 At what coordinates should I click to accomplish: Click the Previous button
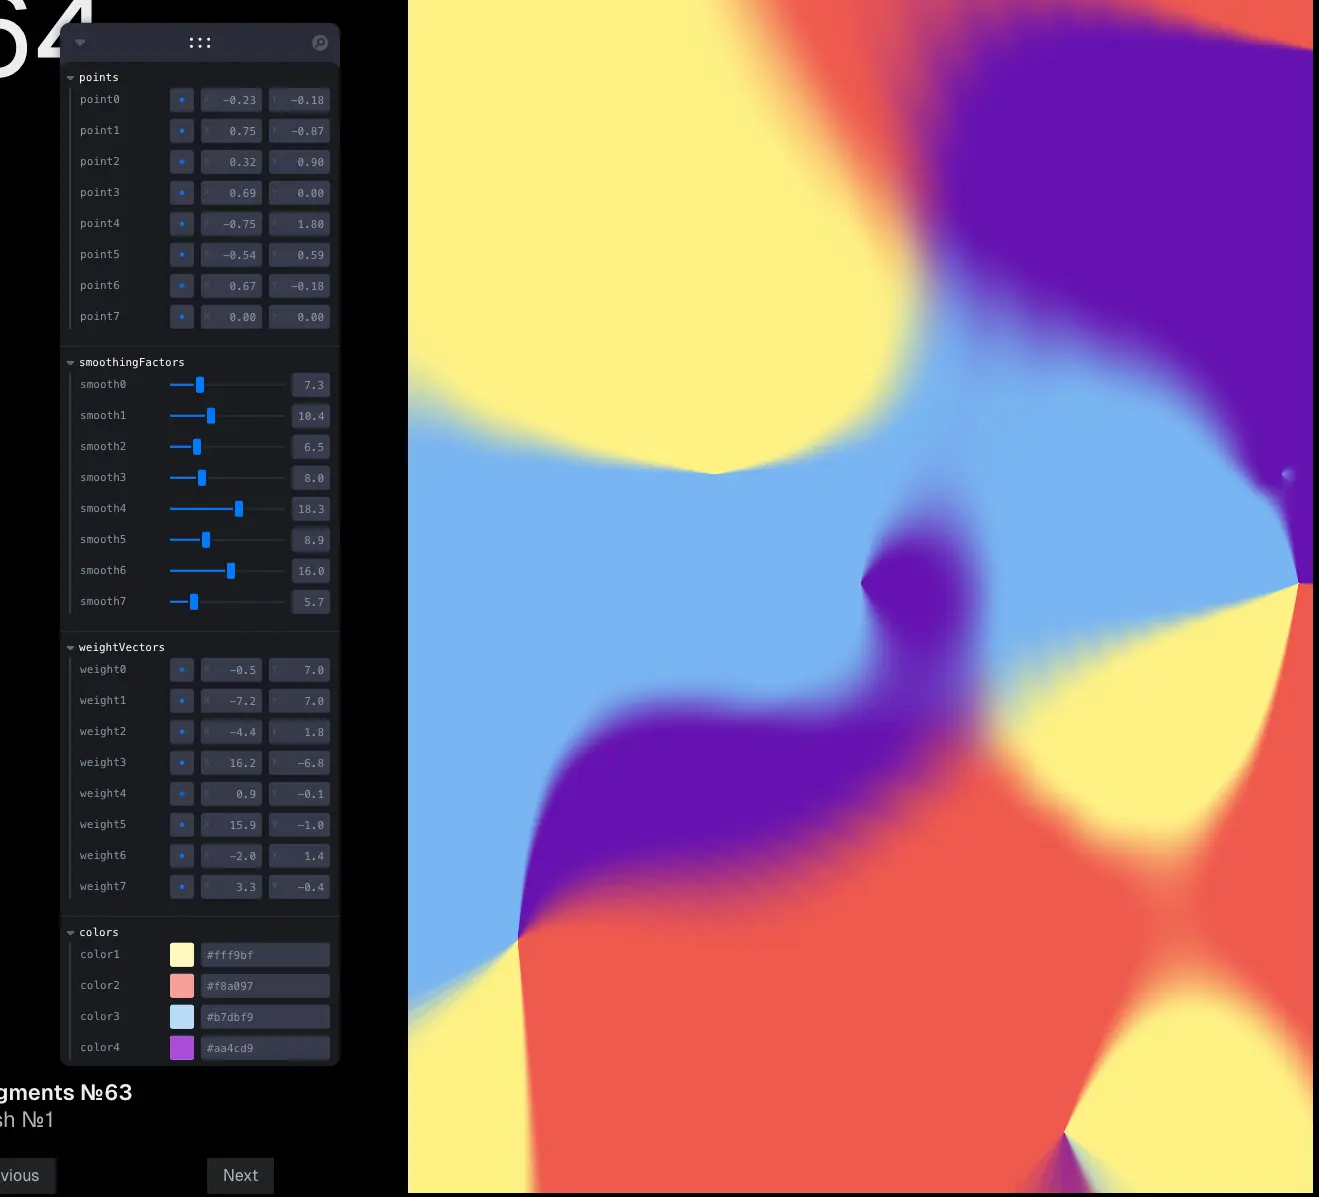coord(24,1175)
